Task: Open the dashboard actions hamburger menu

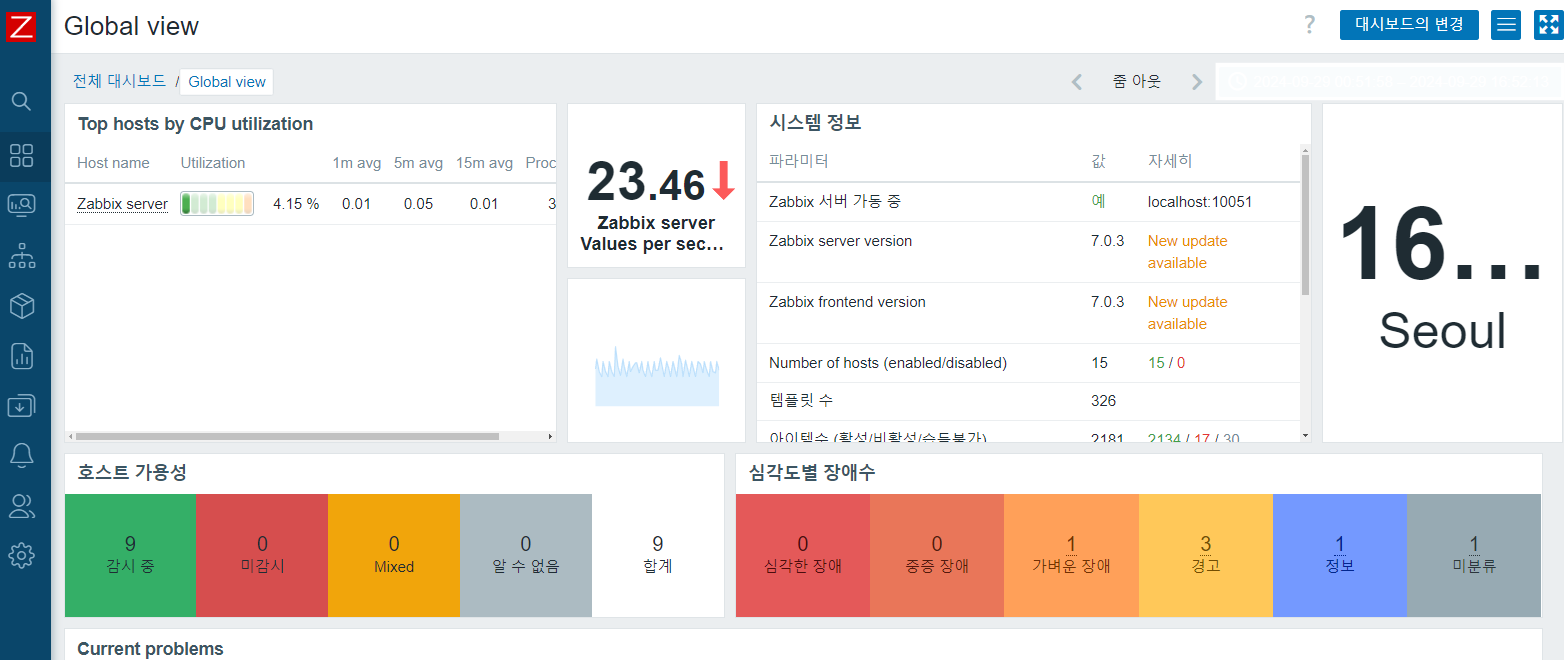Action: click(1506, 25)
